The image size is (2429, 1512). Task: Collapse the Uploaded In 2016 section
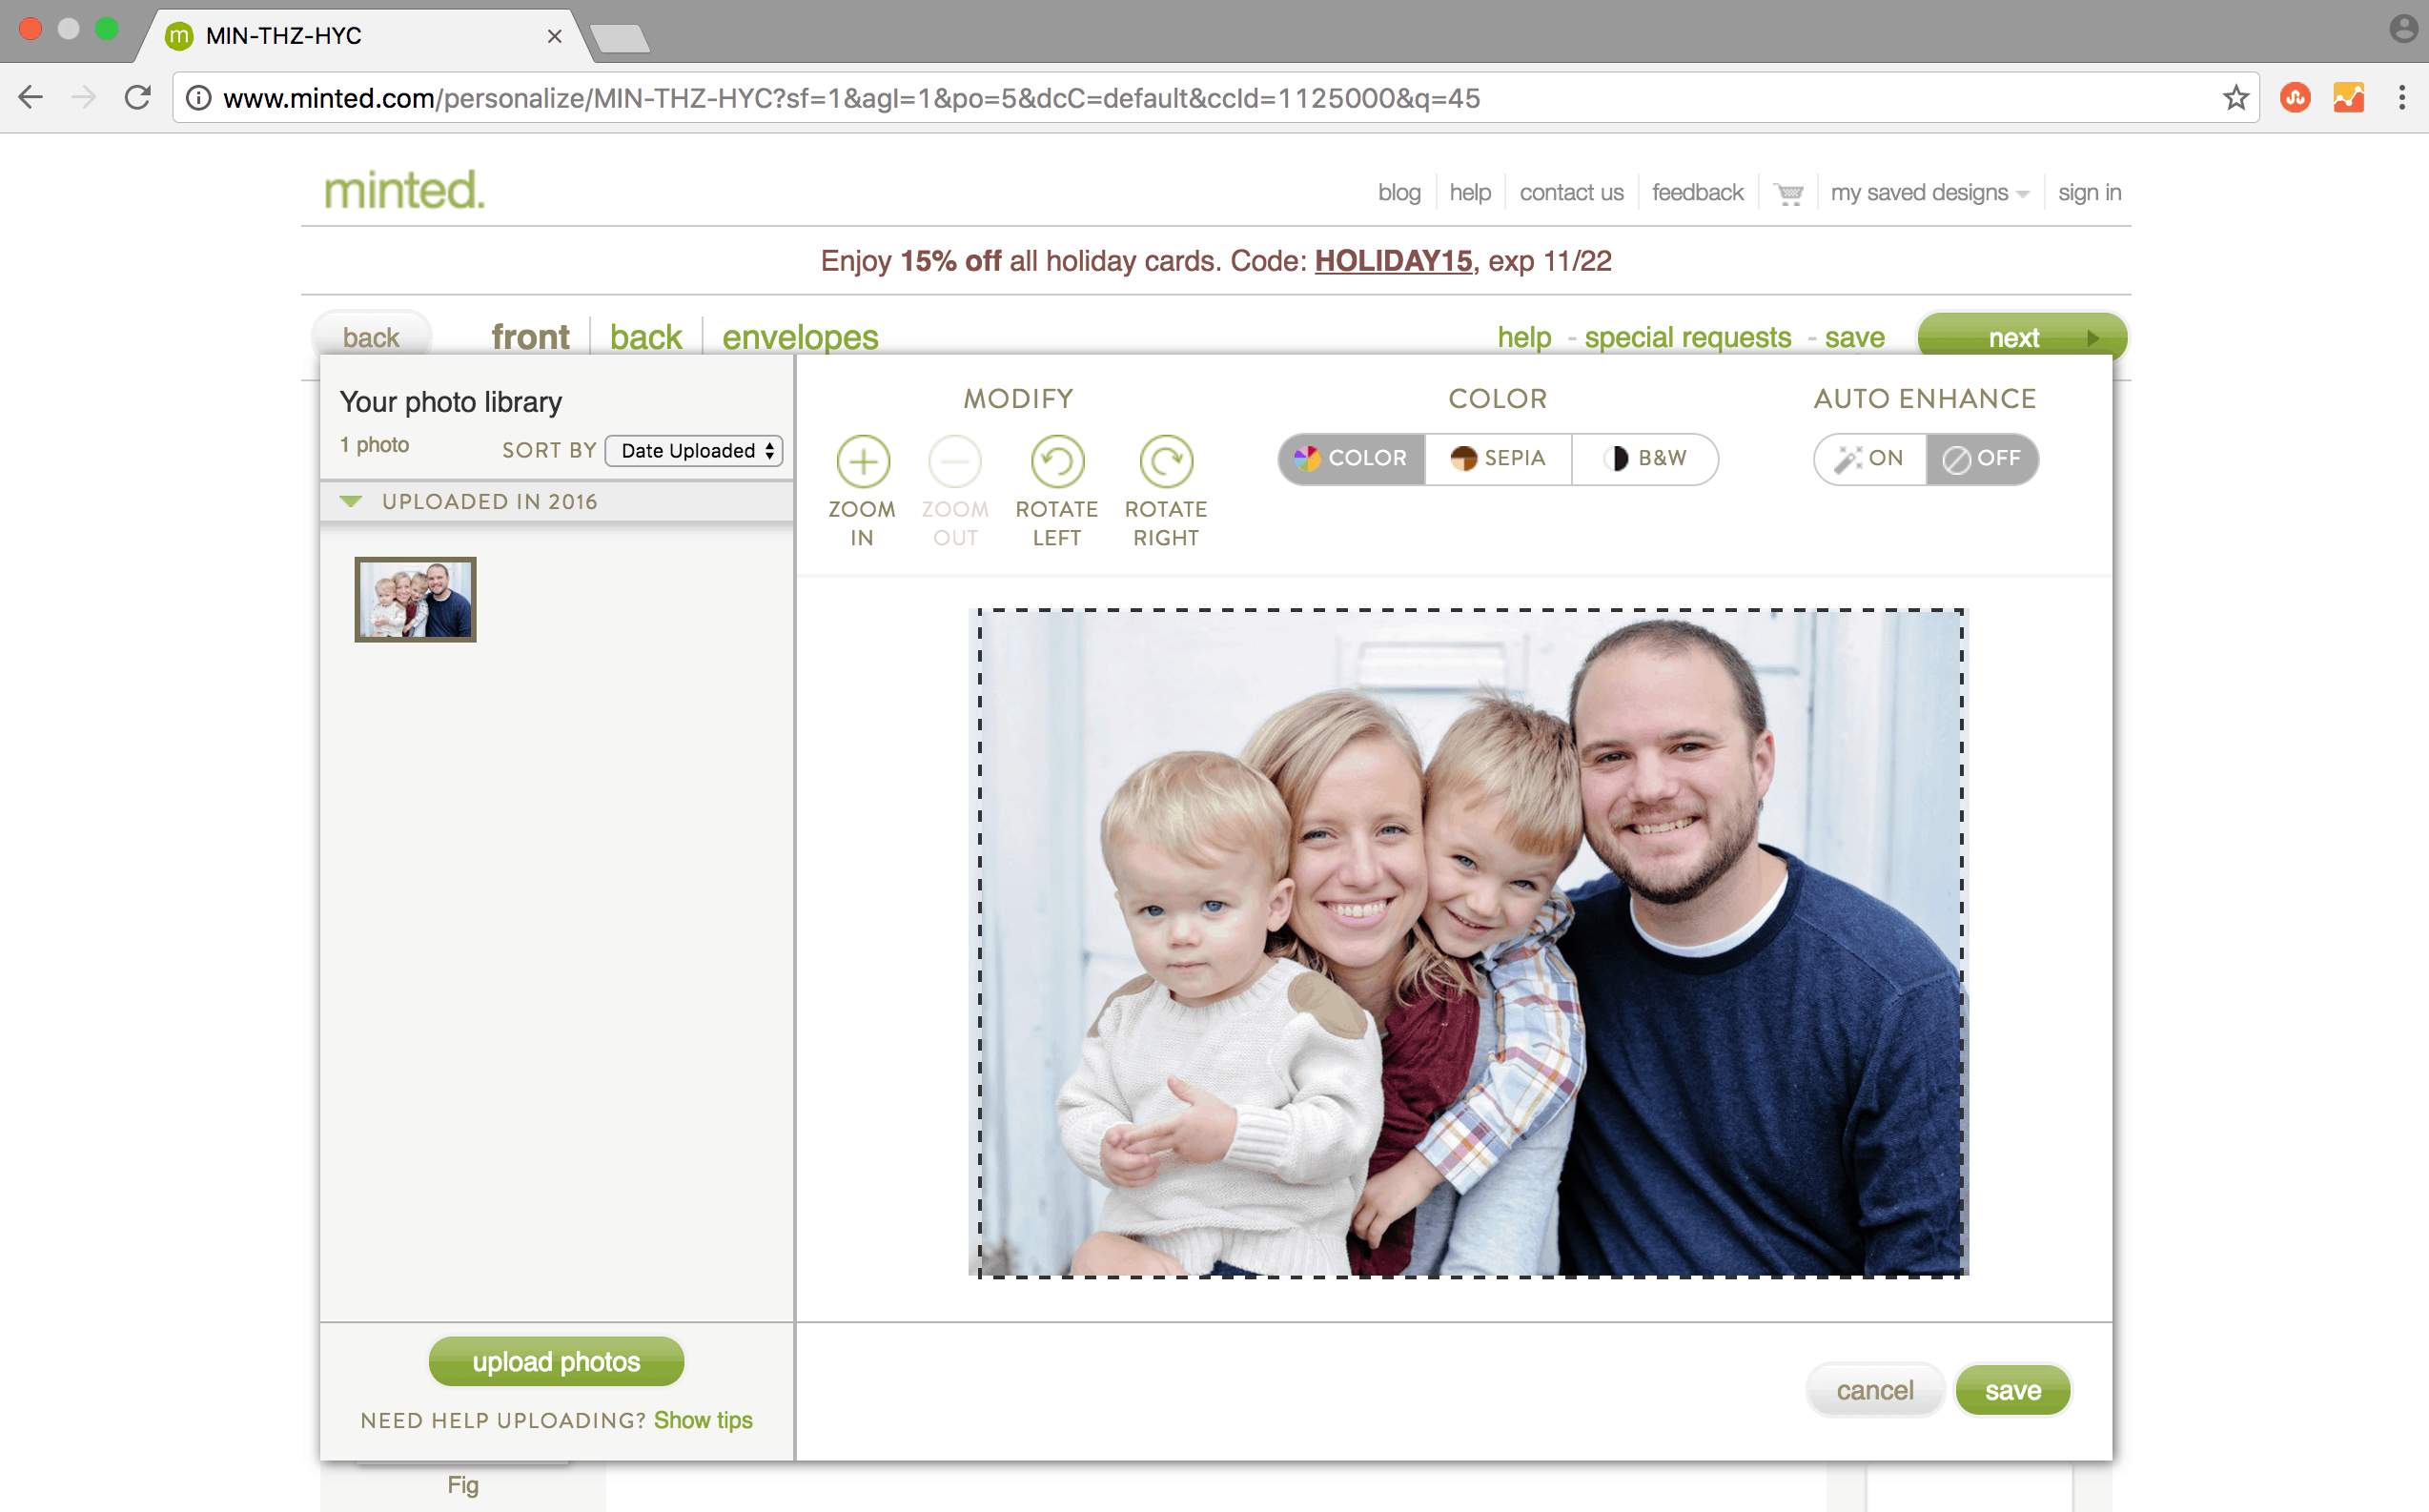point(350,501)
